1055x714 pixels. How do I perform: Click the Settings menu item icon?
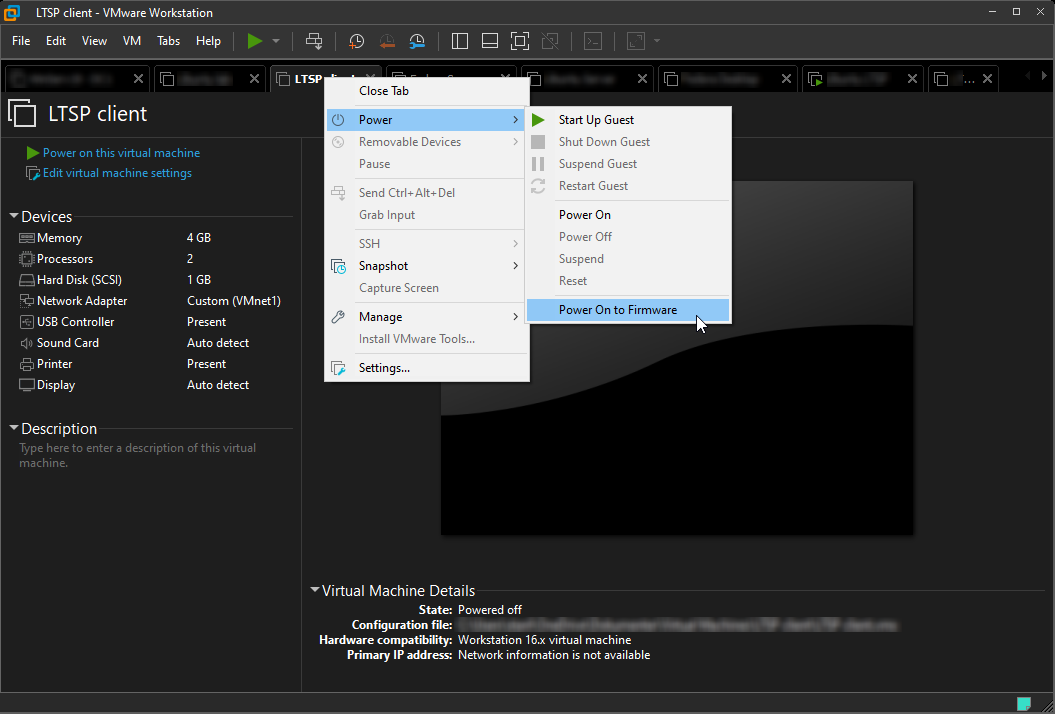click(x=338, y=368)
